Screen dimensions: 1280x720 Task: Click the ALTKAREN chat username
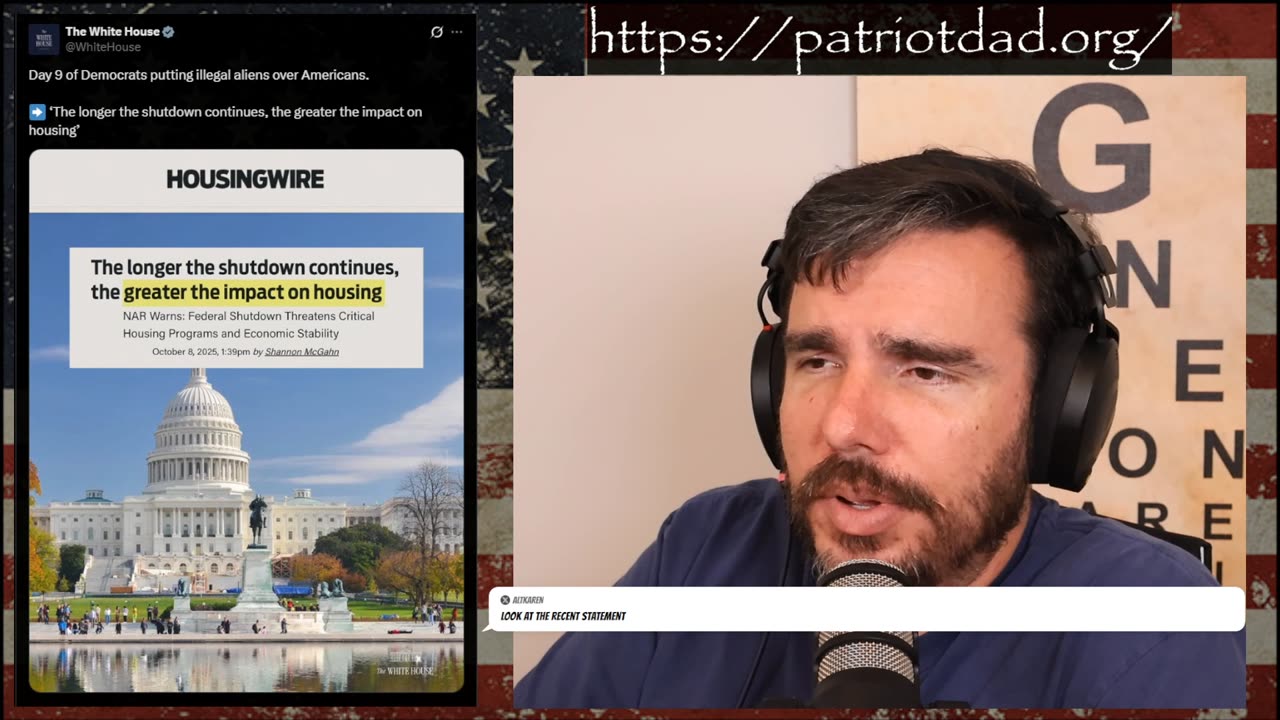[x=528, y=600]
